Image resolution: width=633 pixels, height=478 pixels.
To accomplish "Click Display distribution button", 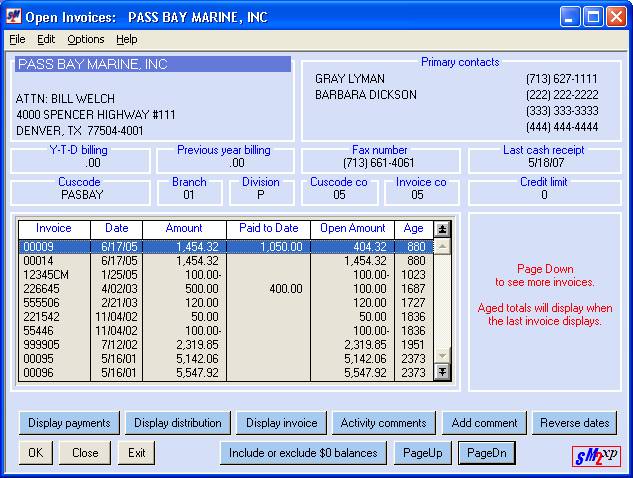I will tap(178, 423).
